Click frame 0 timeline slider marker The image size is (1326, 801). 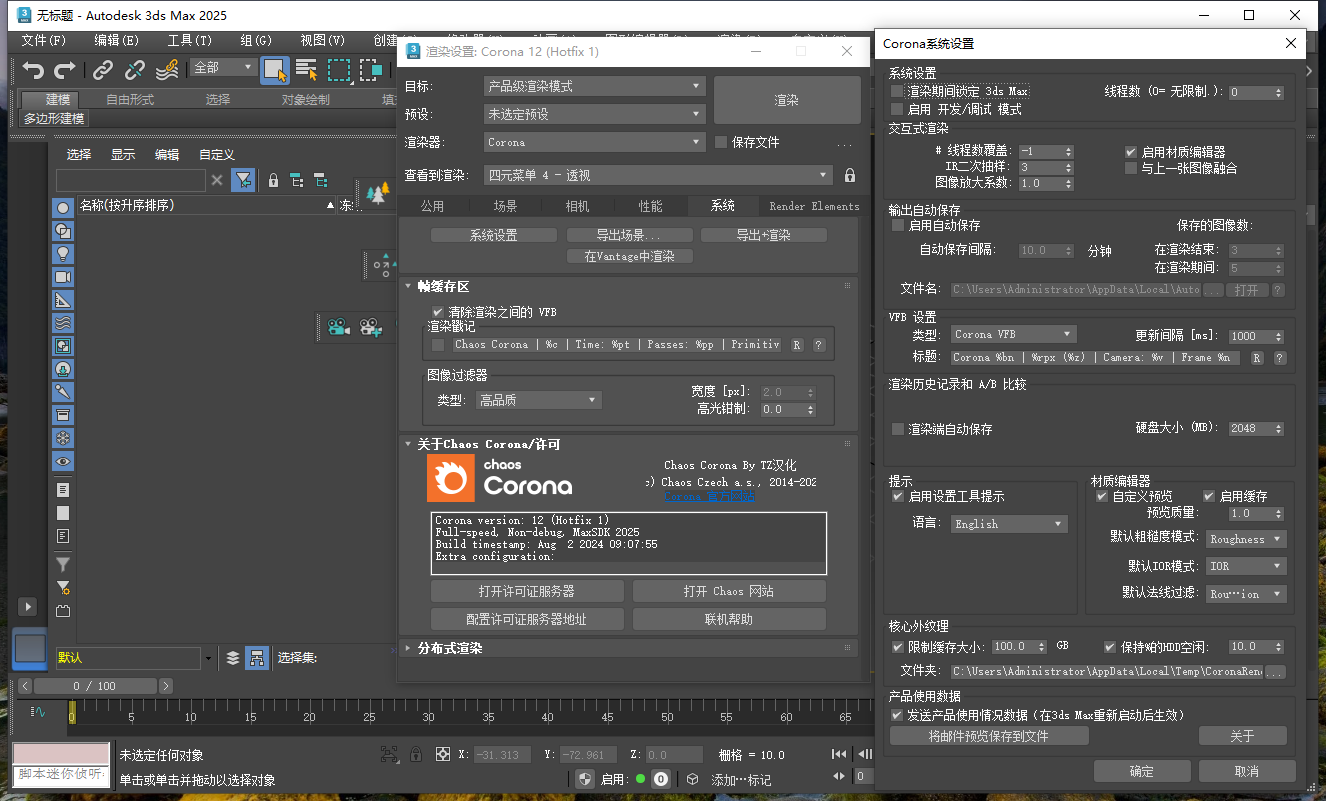[x=72, y=713]
